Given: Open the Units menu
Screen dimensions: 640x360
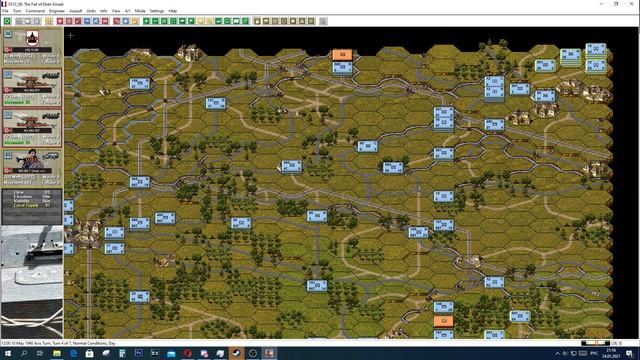Looking at the screenshot, I should point(91,11).
